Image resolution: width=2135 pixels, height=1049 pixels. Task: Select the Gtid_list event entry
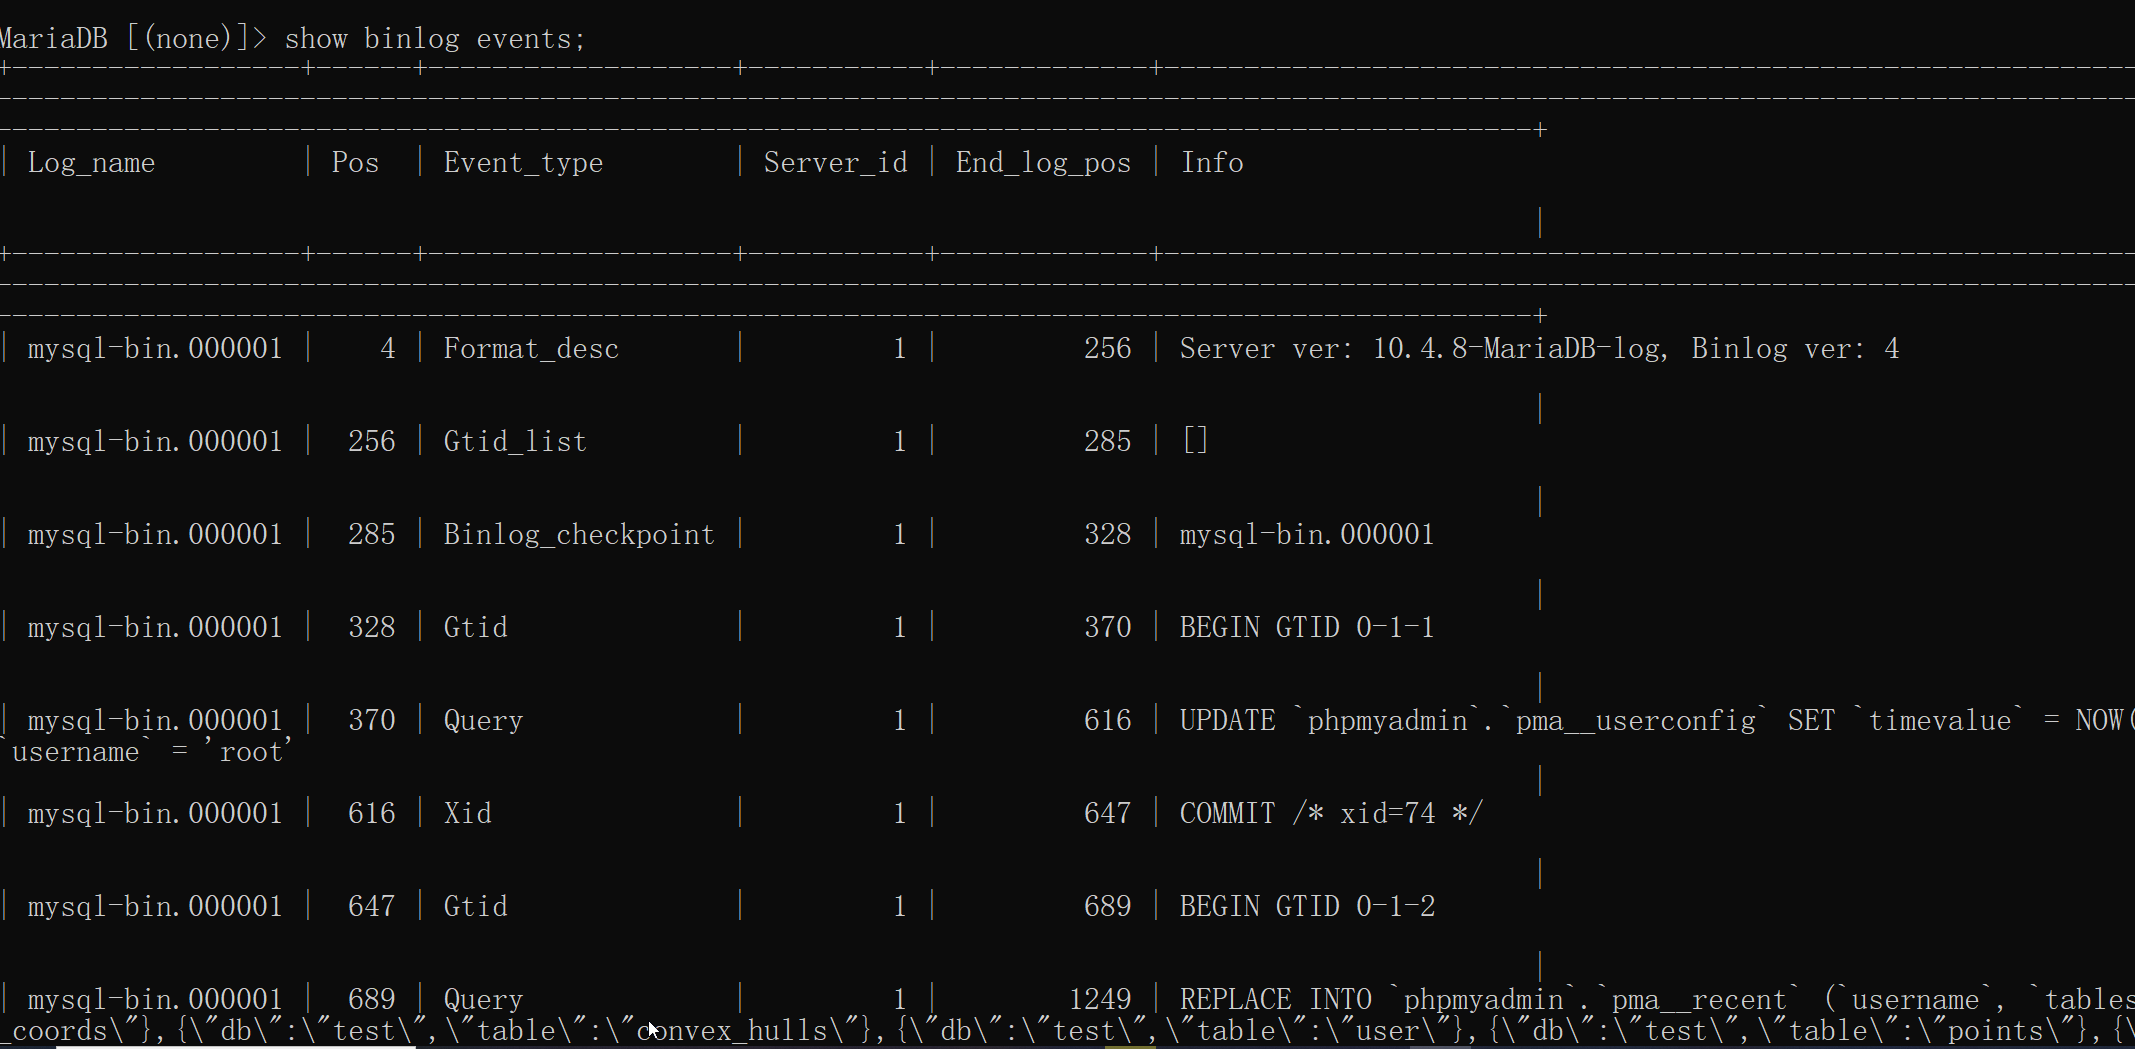(514, 440)
